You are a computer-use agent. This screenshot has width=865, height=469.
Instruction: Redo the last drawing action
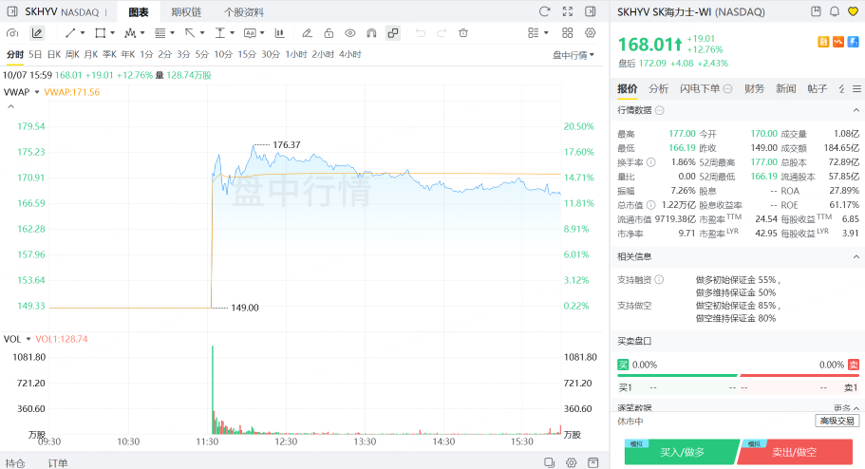click(441, 33)
